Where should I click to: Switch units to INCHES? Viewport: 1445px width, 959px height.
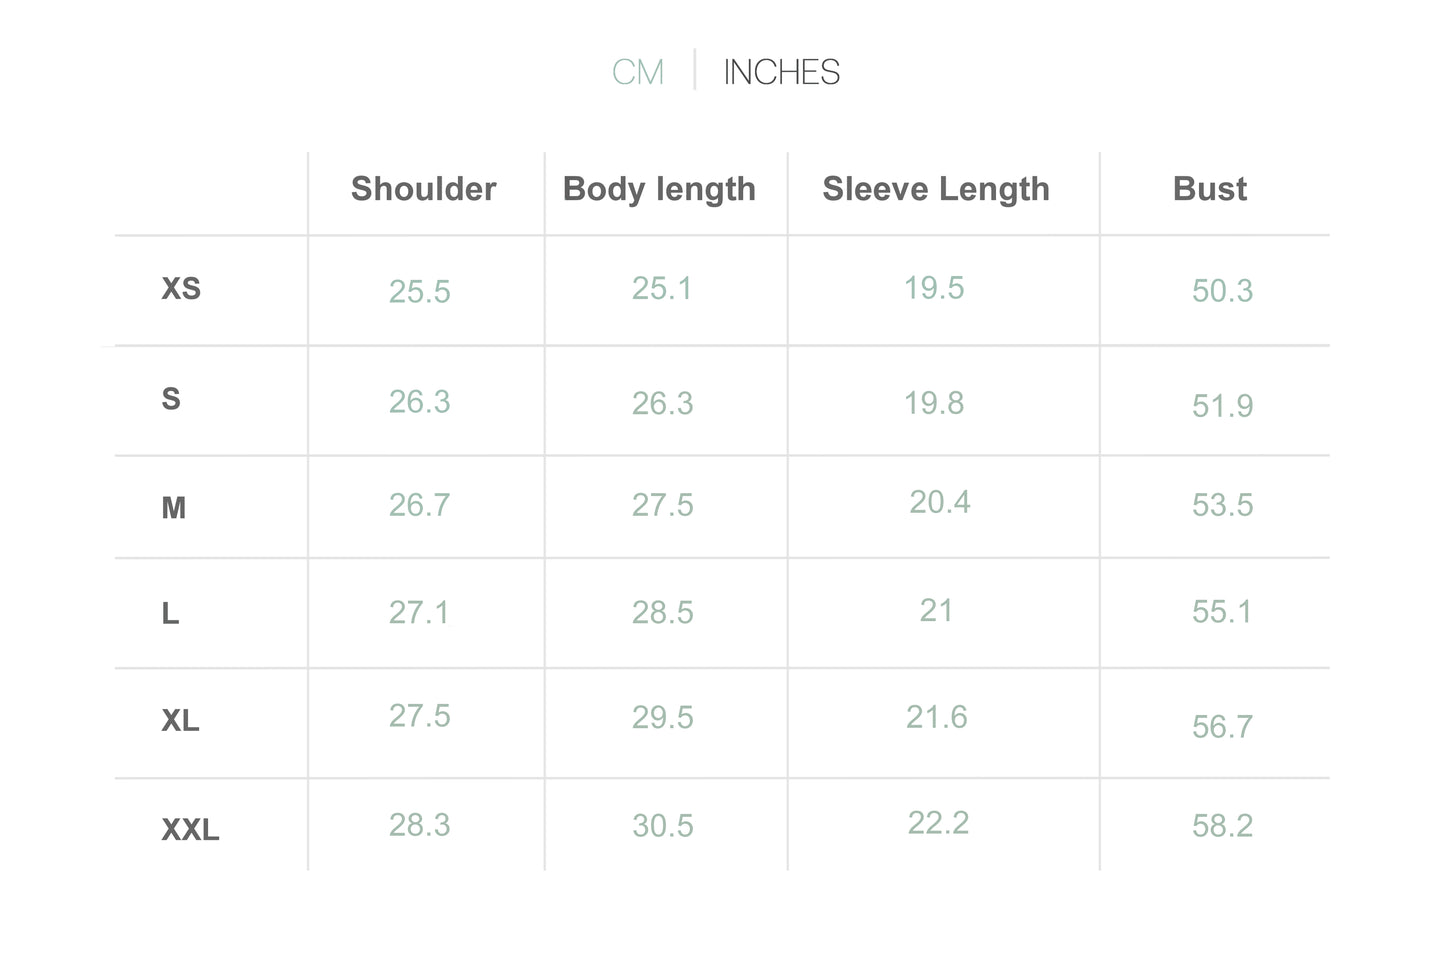[x=781, y=72]
